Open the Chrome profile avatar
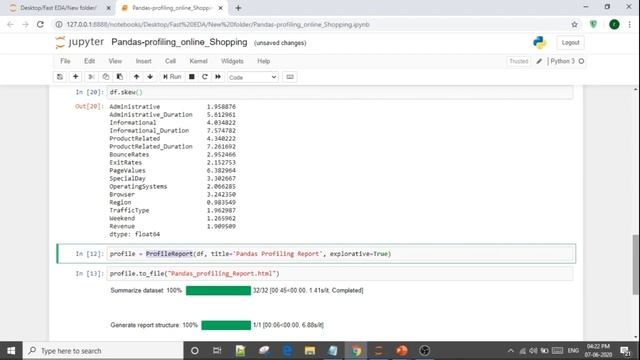Image resolution: width=640 pixels, height=360 pixels. pos(614,24)
